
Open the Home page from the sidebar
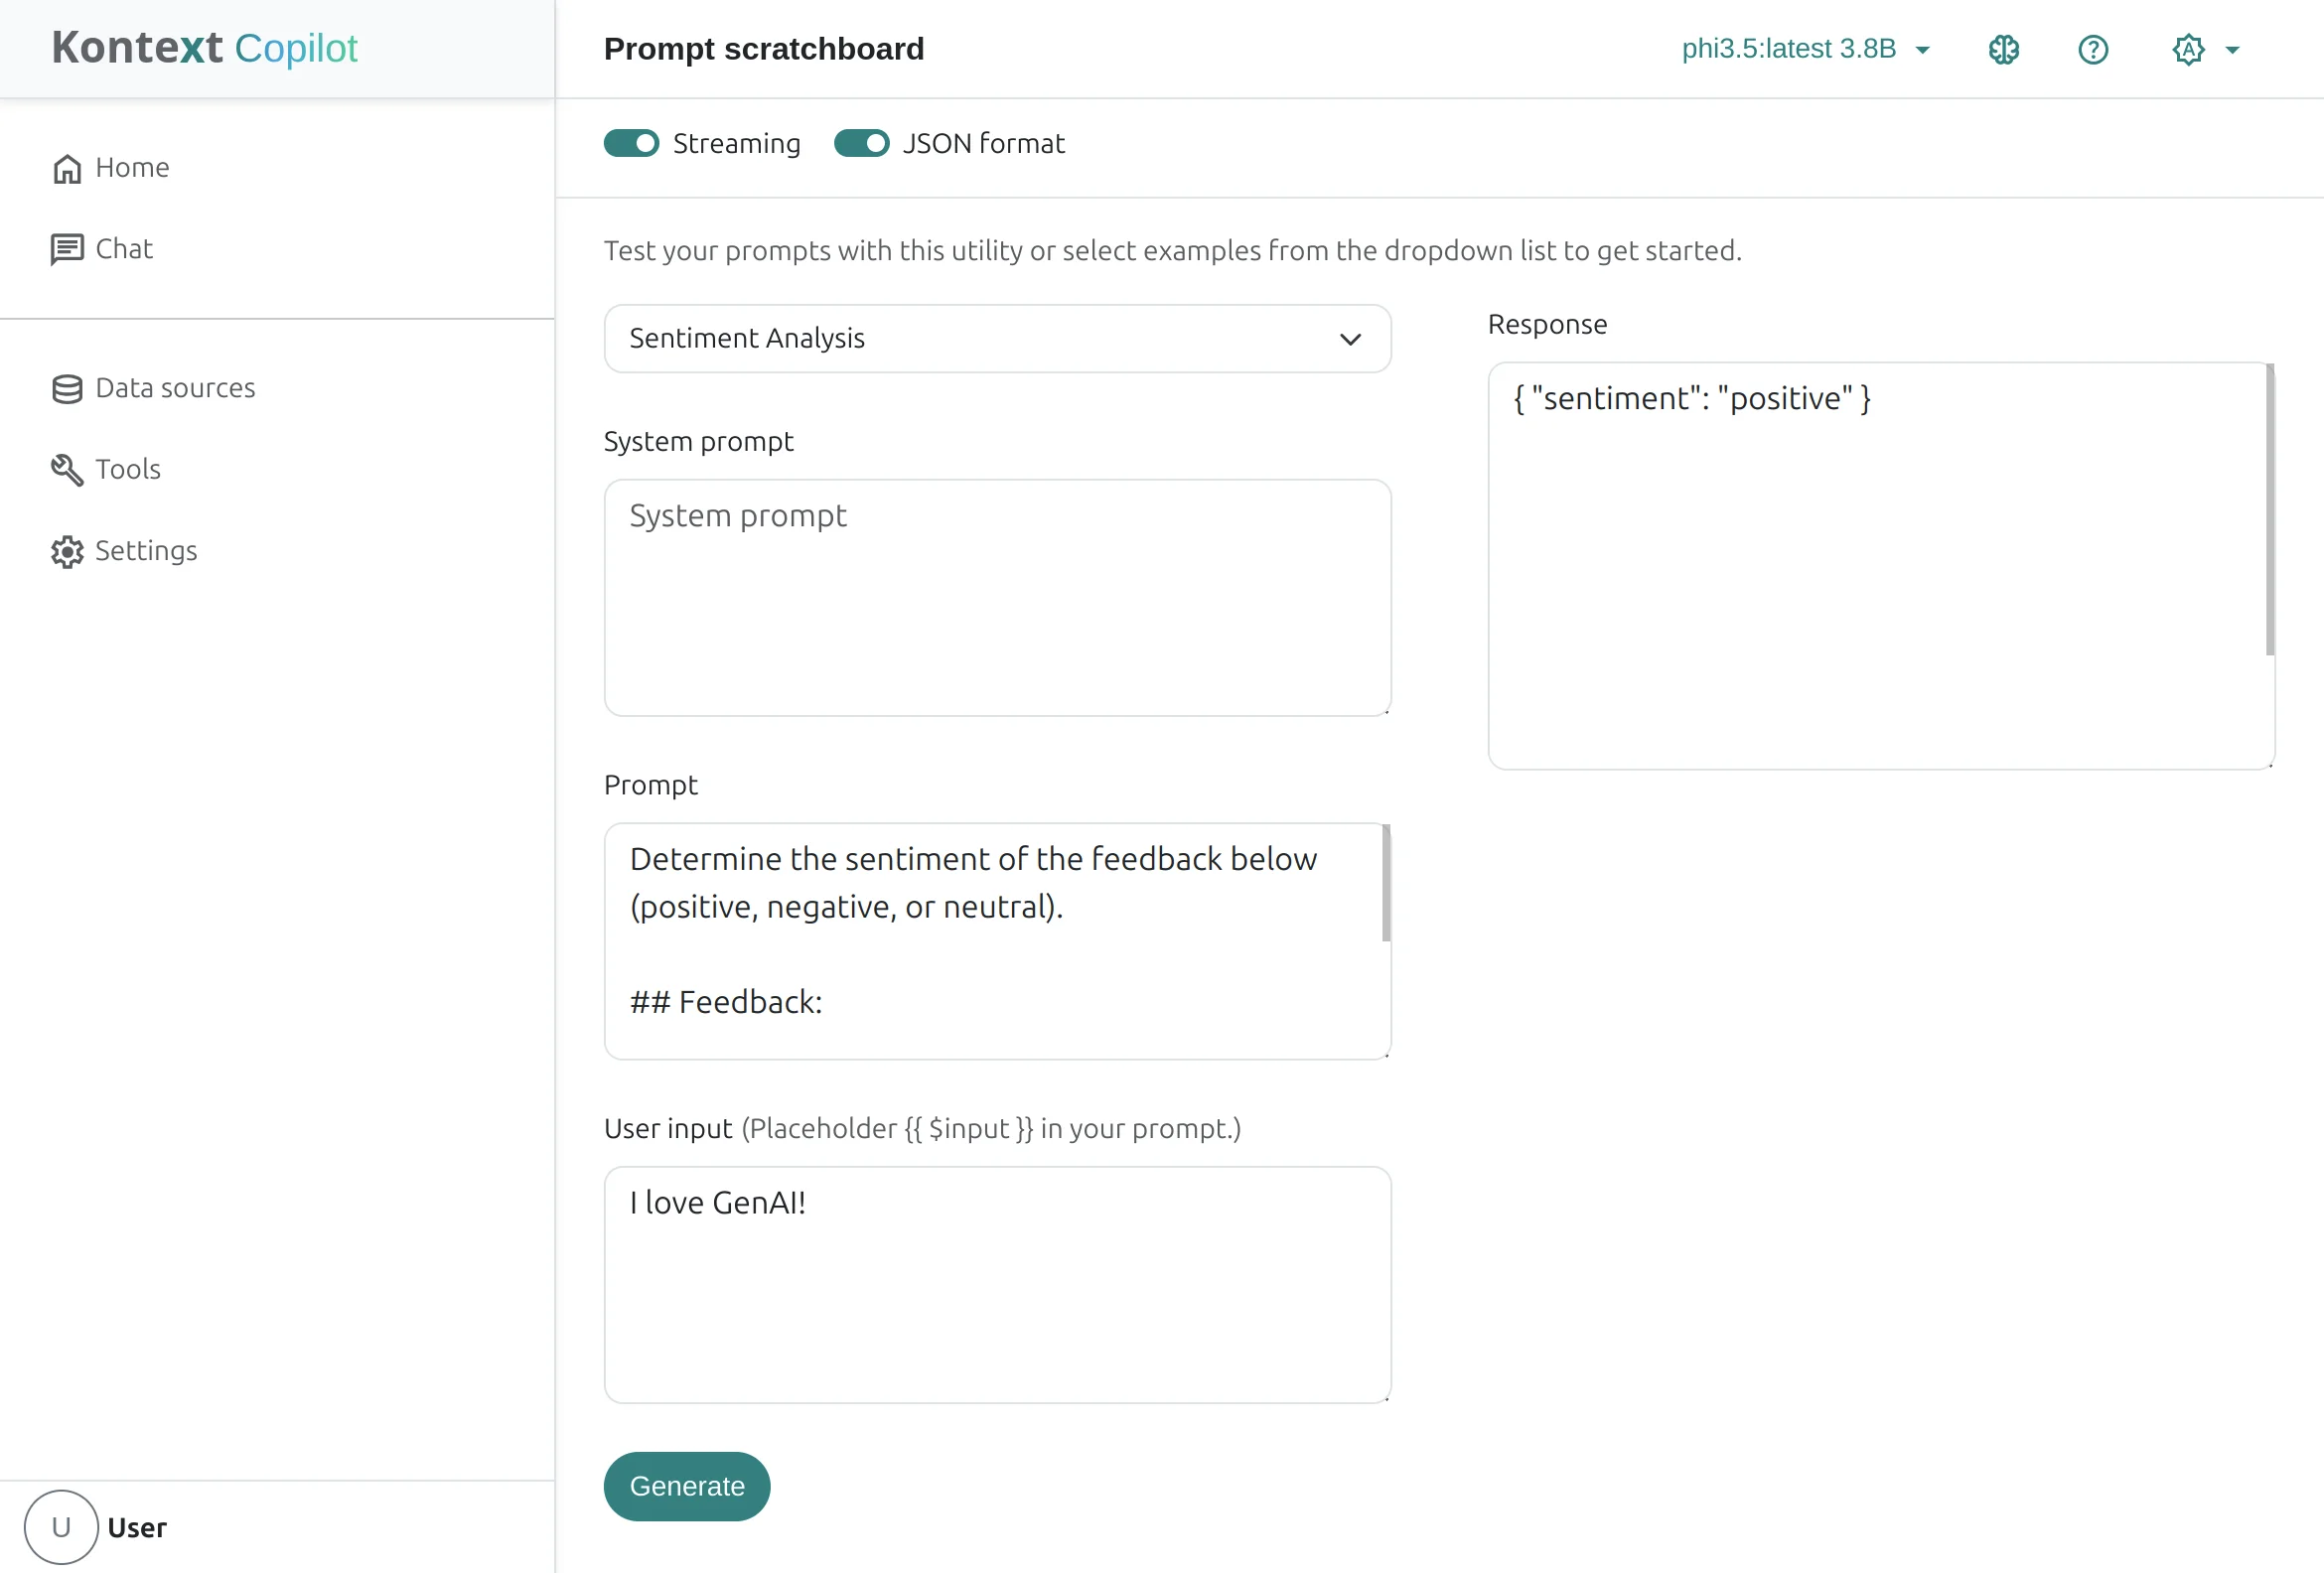click(131, 167)
